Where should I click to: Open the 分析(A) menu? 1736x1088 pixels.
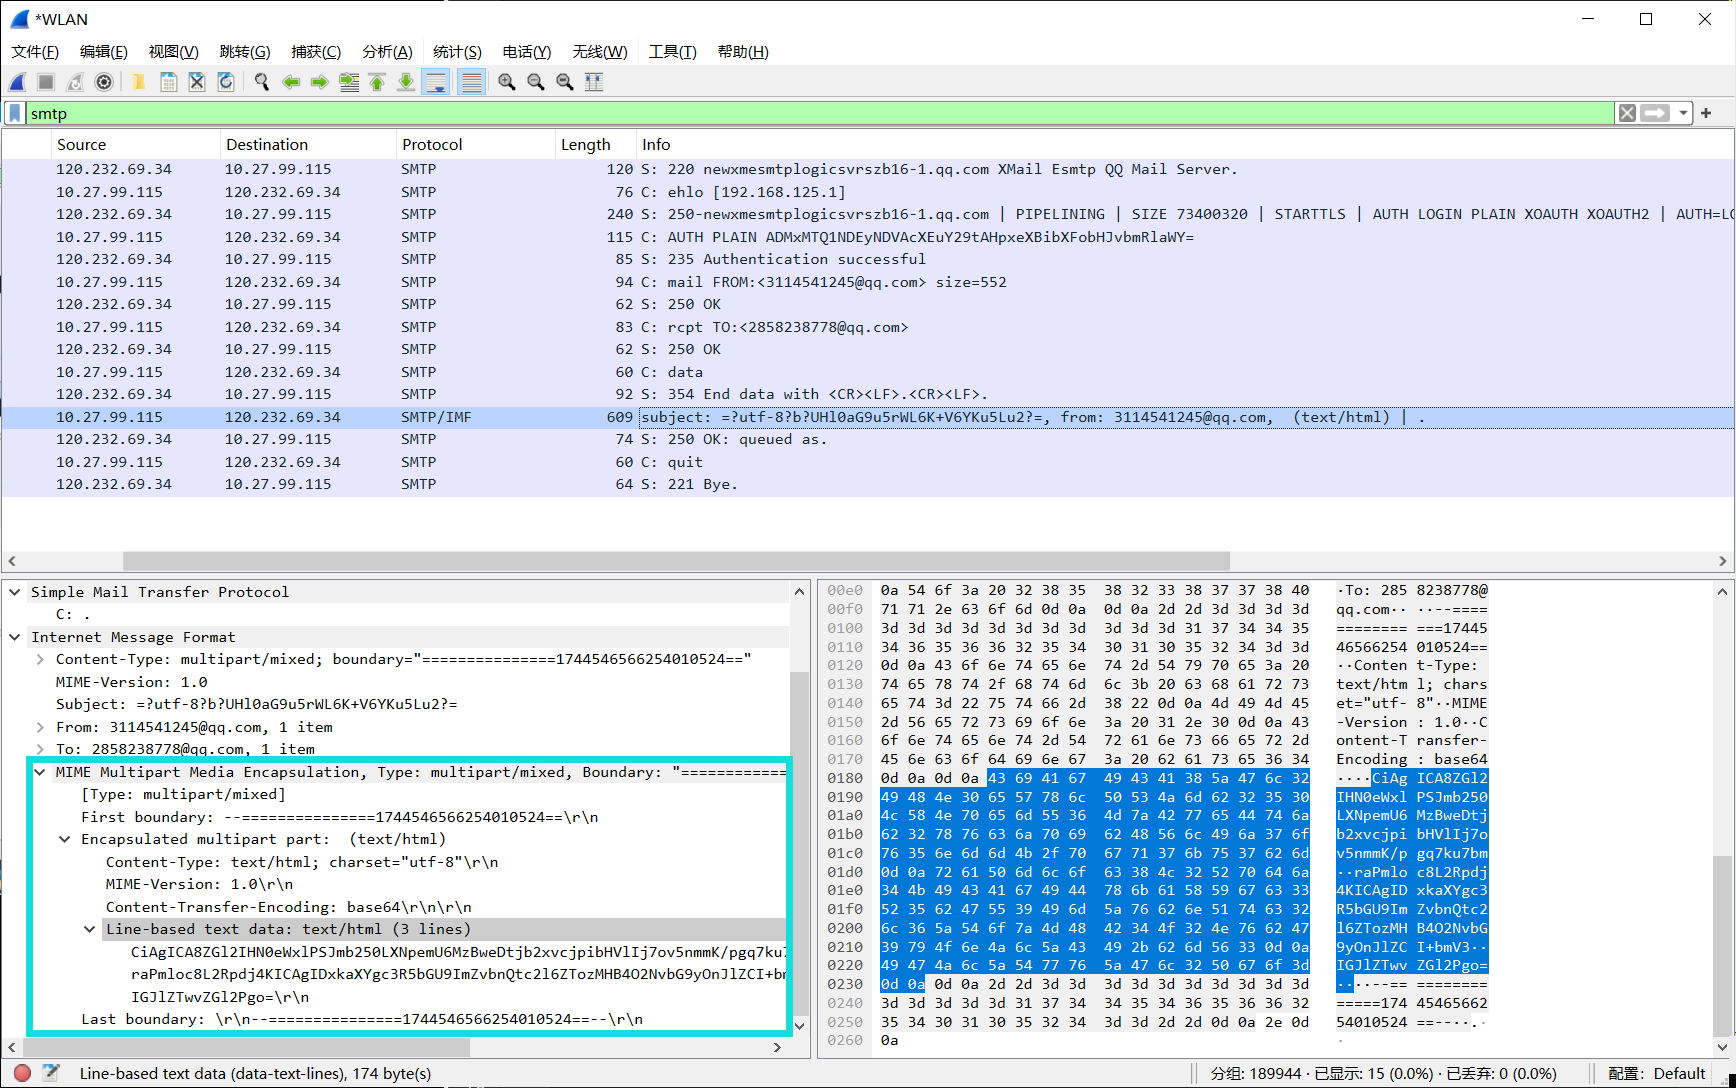click(x=387, y=52)
